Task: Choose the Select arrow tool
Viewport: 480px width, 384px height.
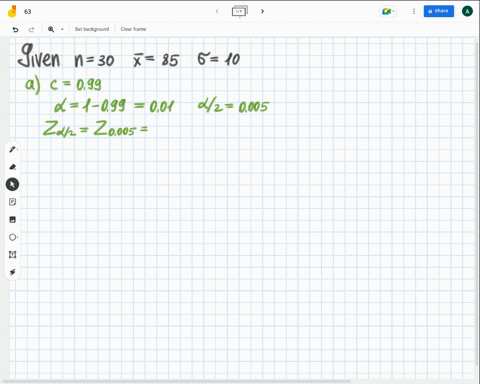Action: tap(12, 184)
